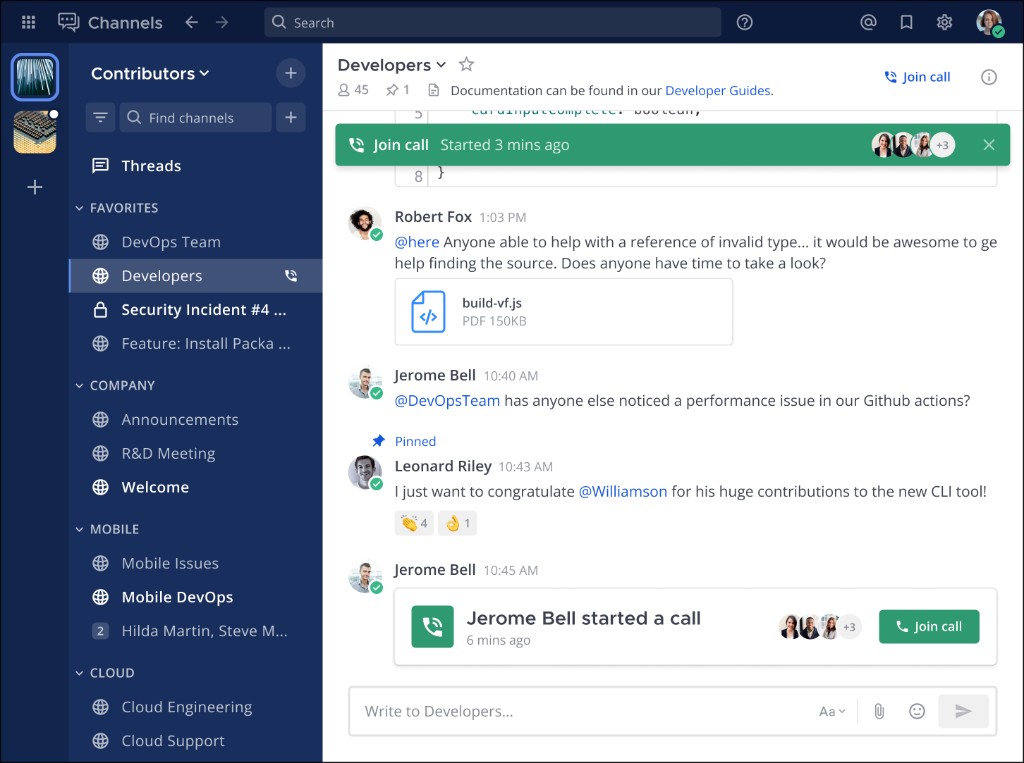Viewport: 1024px width, 763px height.
Task: View the 1 pinned post
Action: 398,90
